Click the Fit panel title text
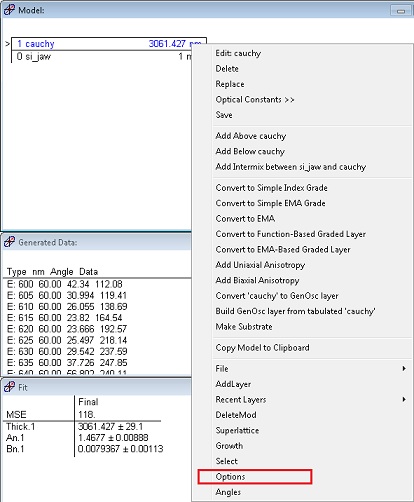This screenshot has height=502, width=414. point(23,387)
